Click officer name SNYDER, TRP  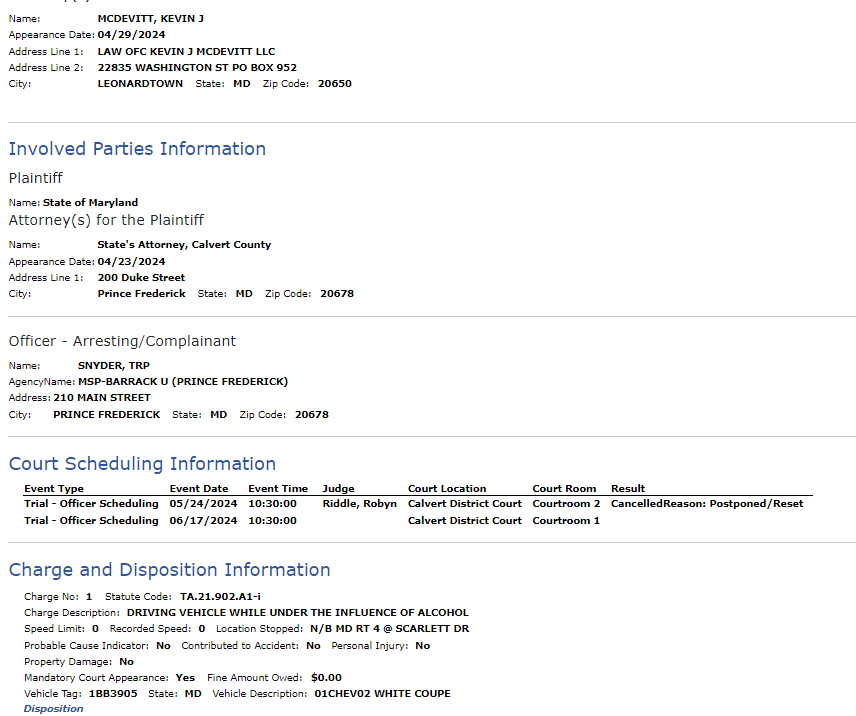click(x=114, y=366)
